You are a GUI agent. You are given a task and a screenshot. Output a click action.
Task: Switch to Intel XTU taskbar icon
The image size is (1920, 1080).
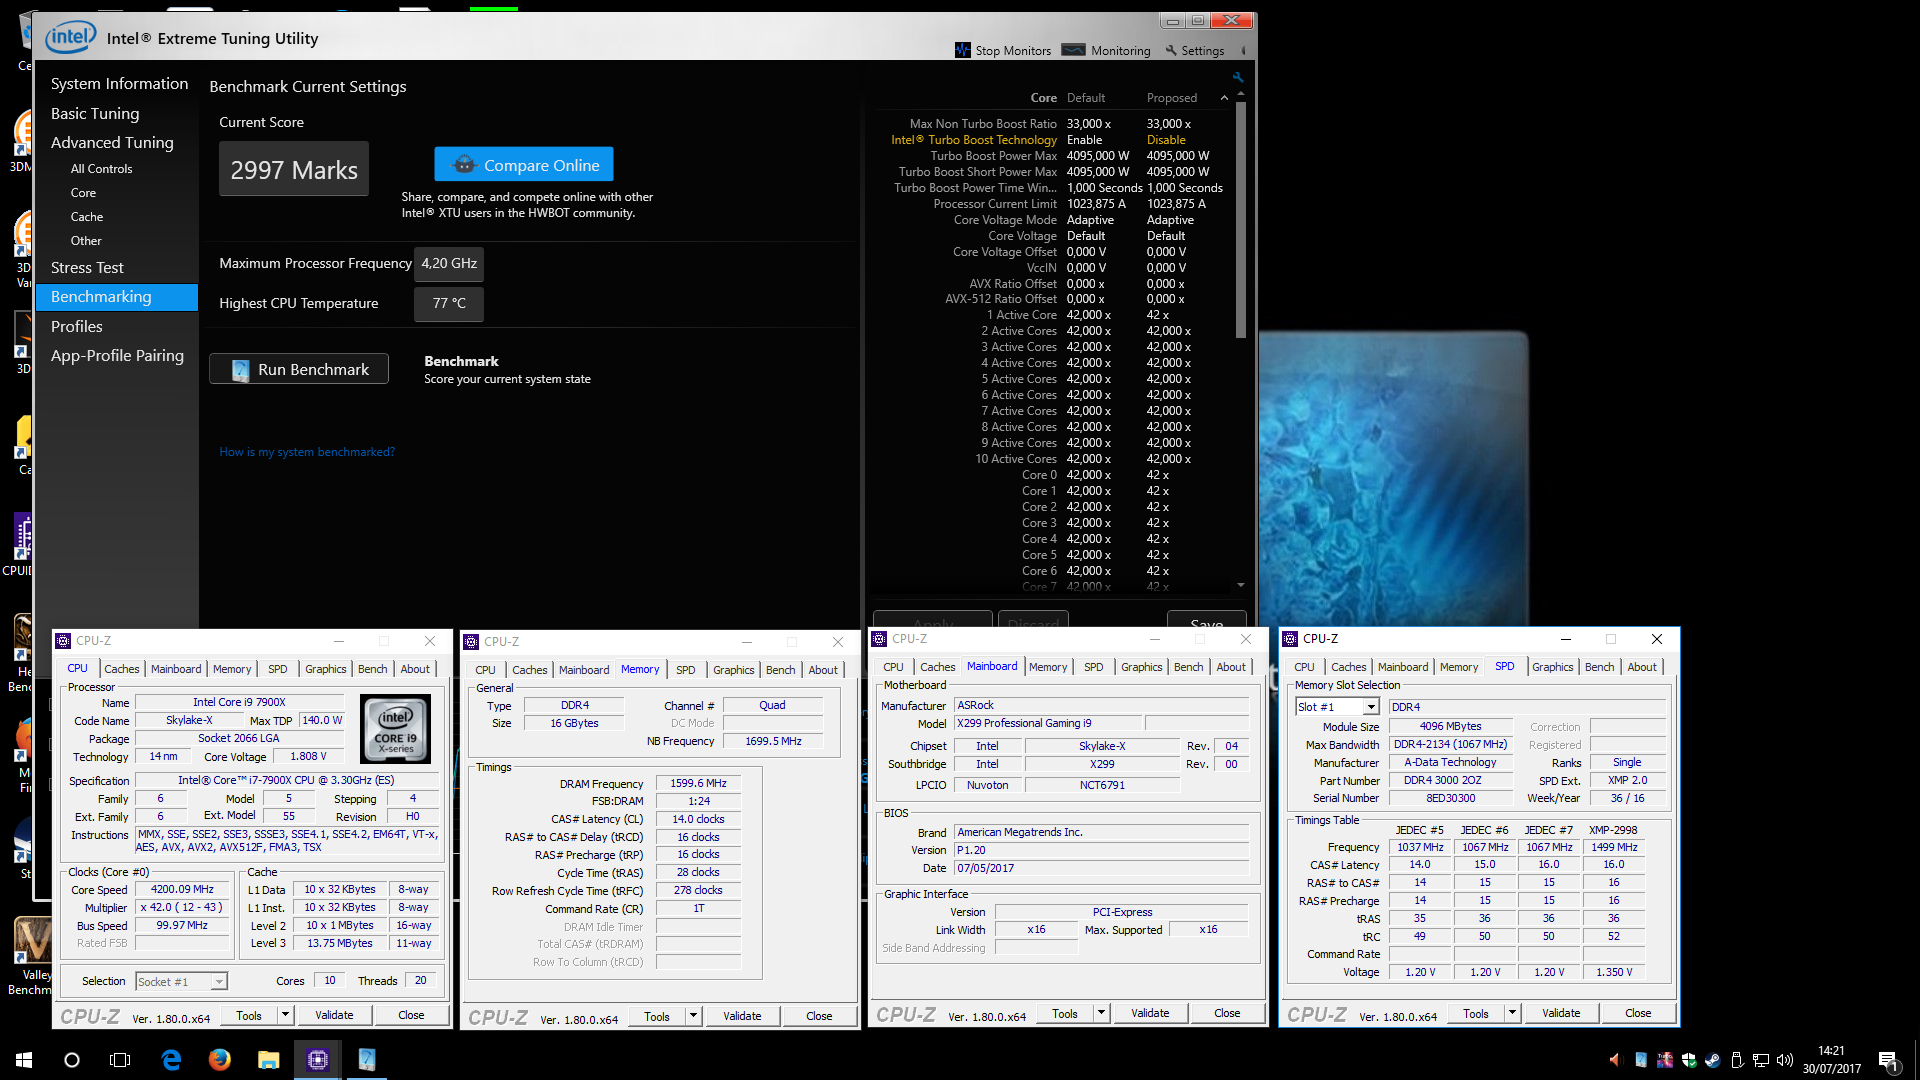point(366,1060)
